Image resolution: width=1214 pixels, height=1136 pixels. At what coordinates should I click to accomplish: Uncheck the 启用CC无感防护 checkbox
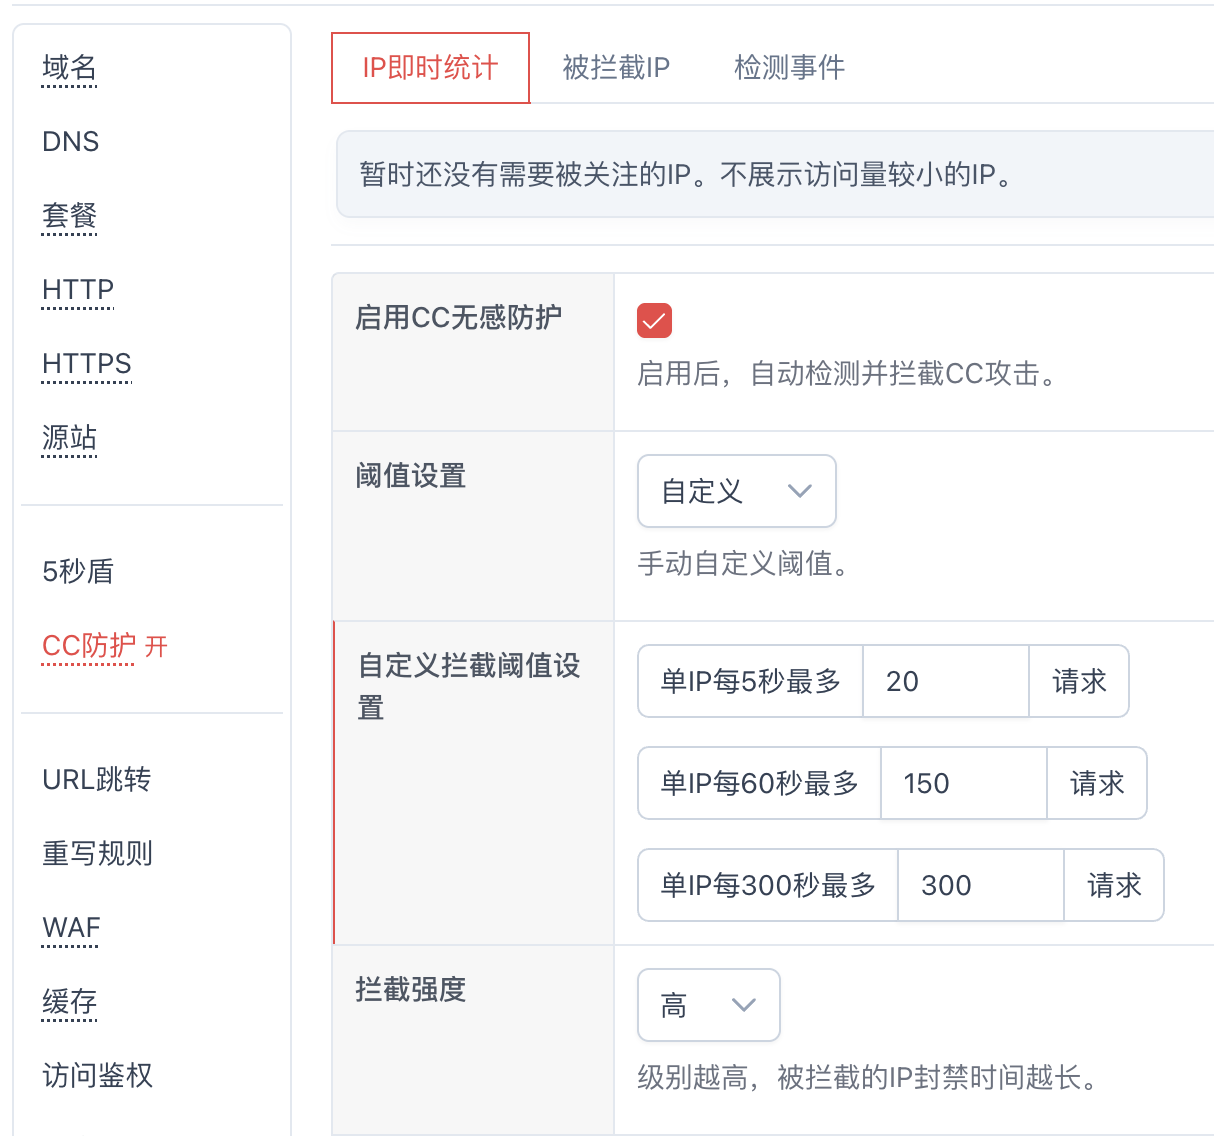654,321
